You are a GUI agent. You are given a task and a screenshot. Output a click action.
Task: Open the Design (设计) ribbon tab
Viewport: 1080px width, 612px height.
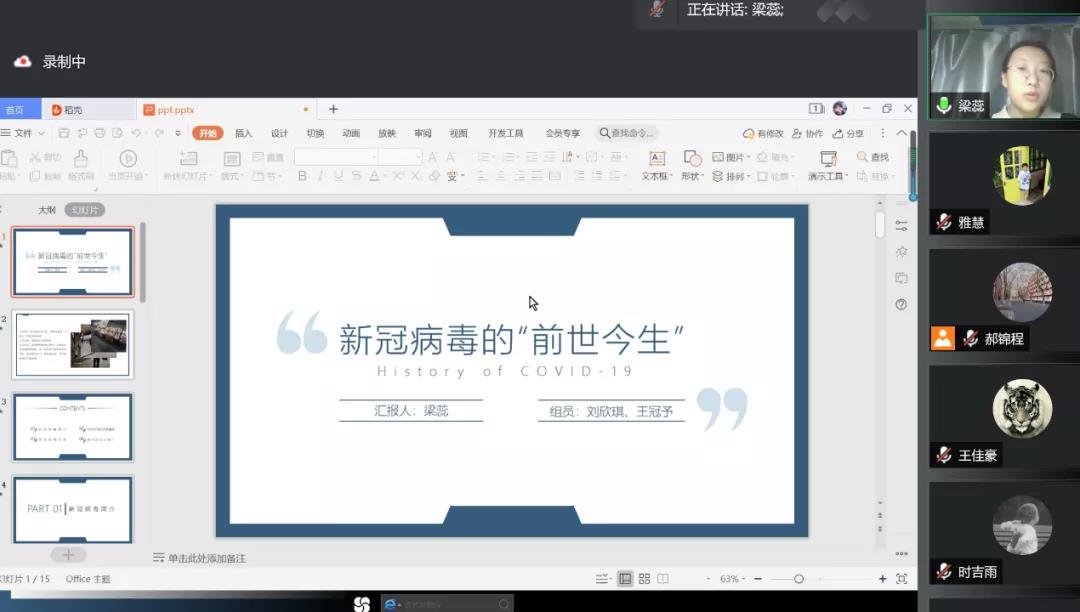[x=280, y=133]
